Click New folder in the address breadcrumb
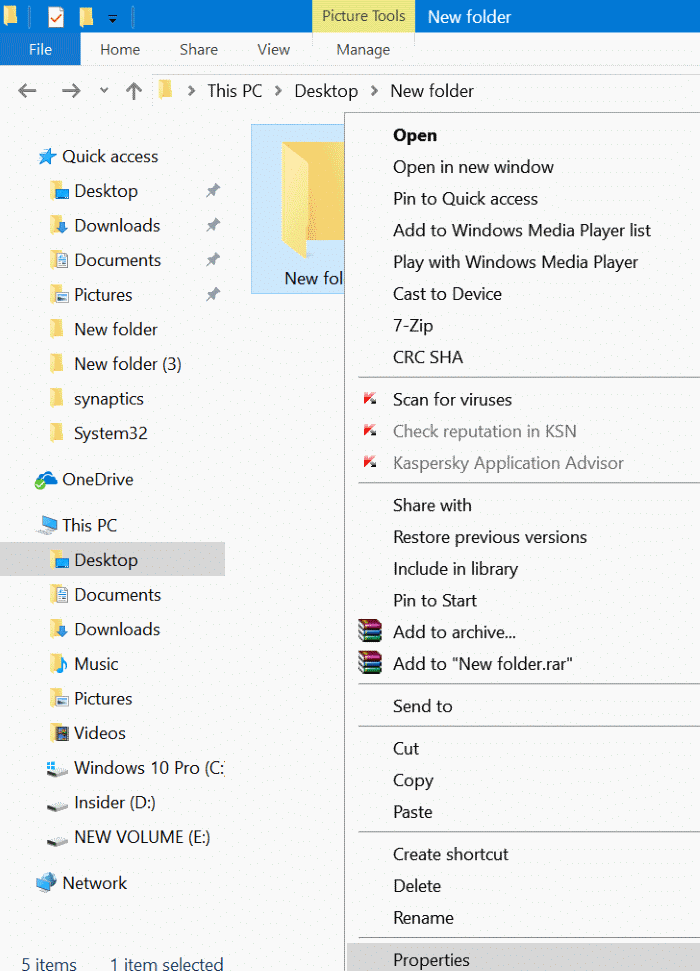Viewport: 700px width, 971px height. pyautogui.click(x=432, y=91)
